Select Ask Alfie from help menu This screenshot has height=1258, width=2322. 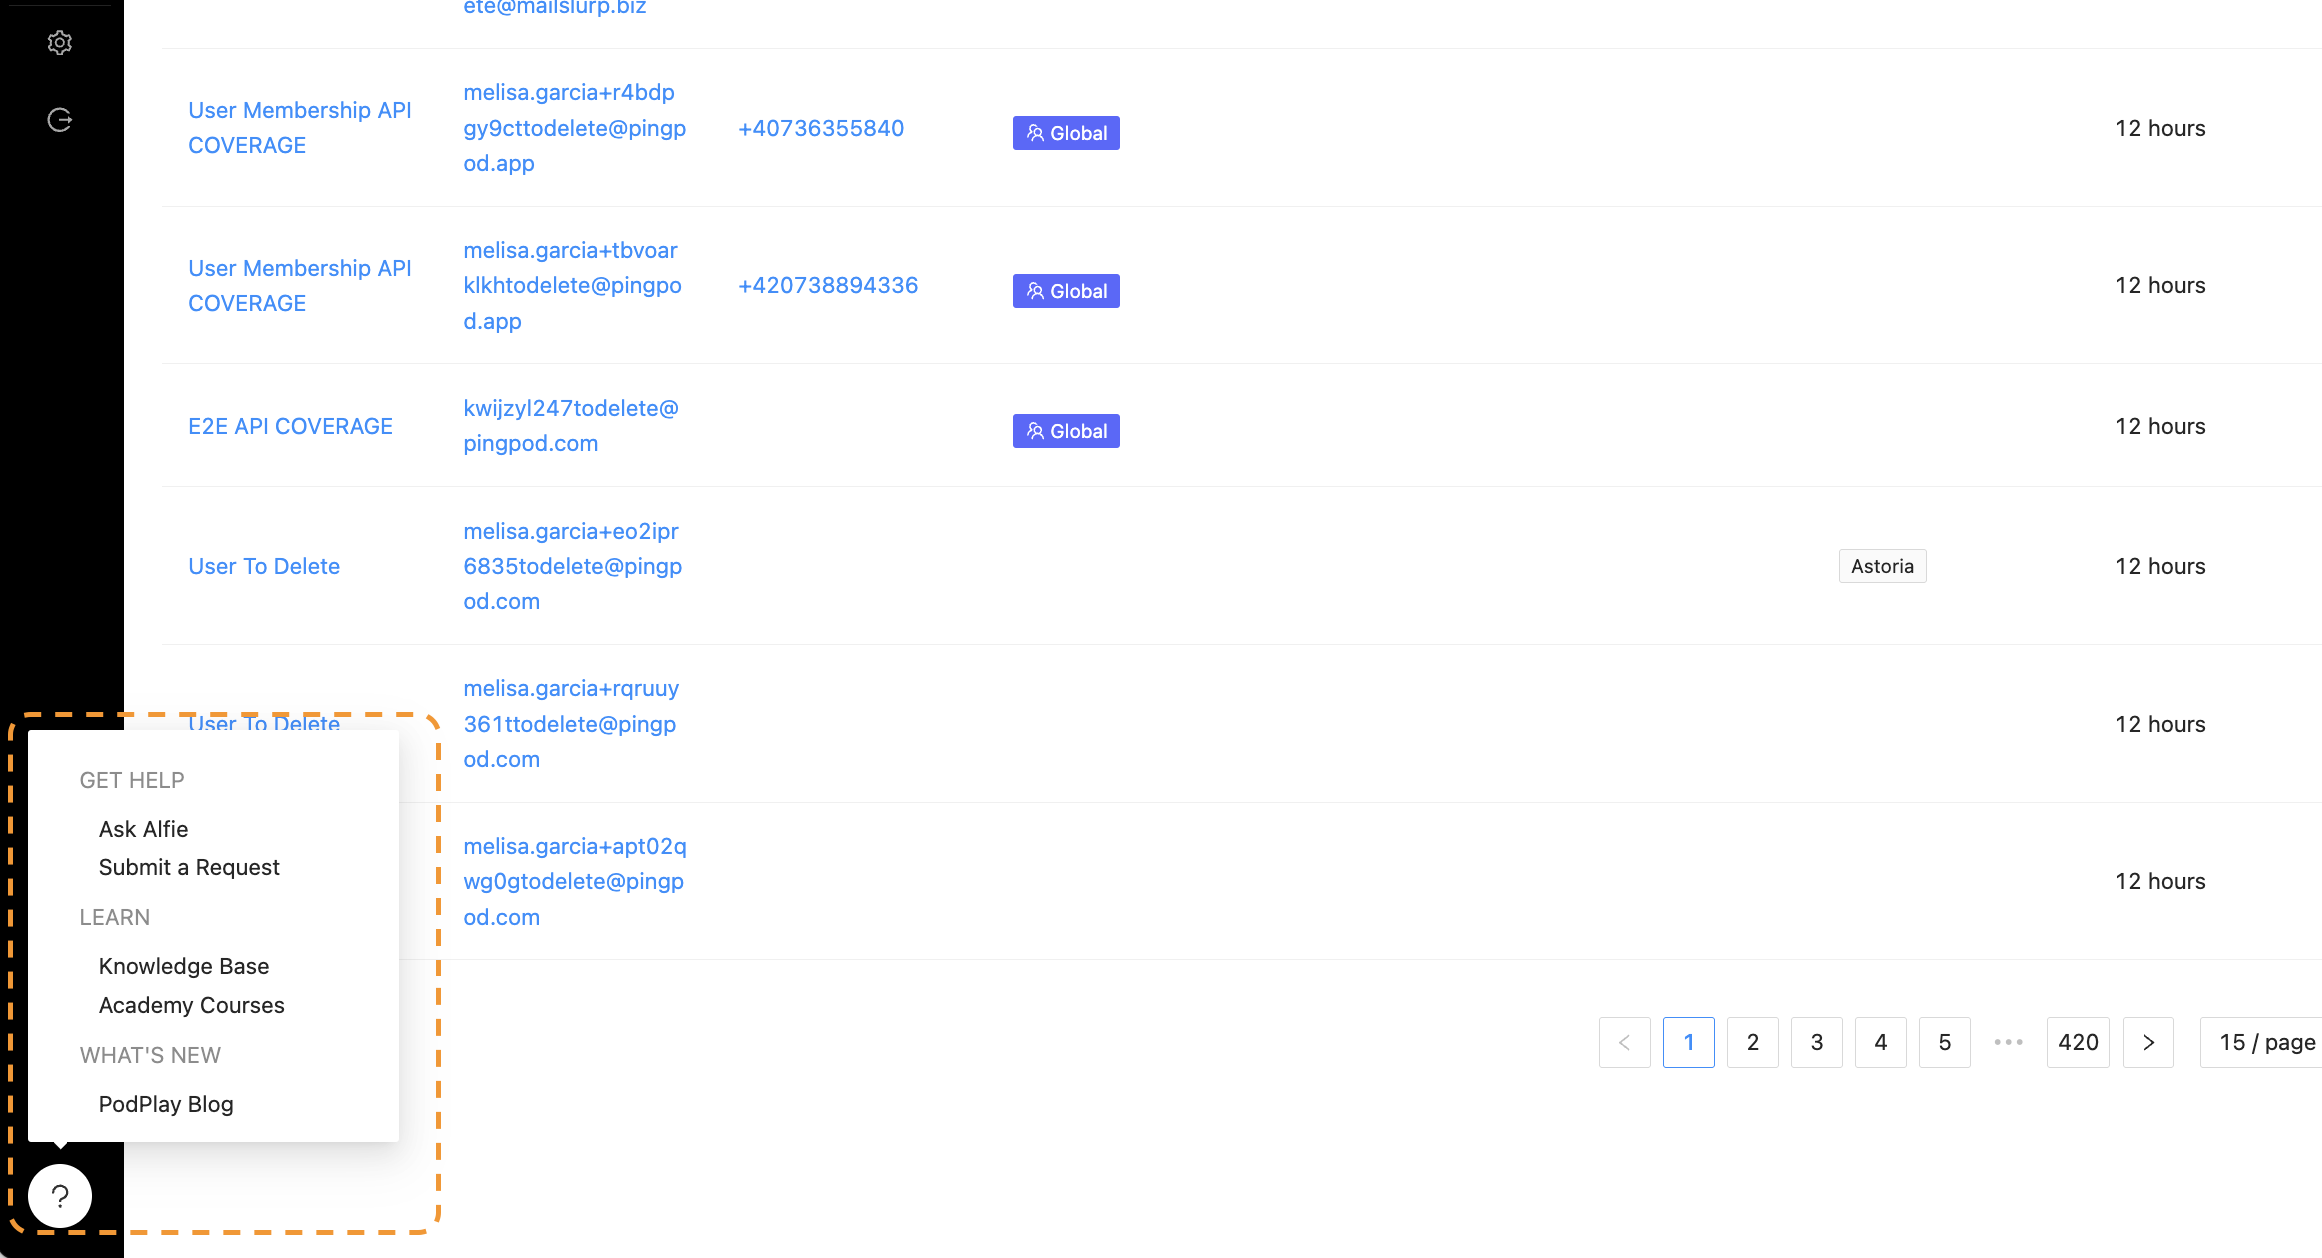(143, 829)
